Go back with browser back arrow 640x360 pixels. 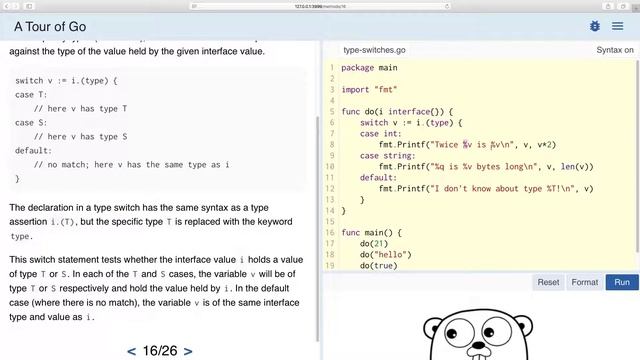7,6
